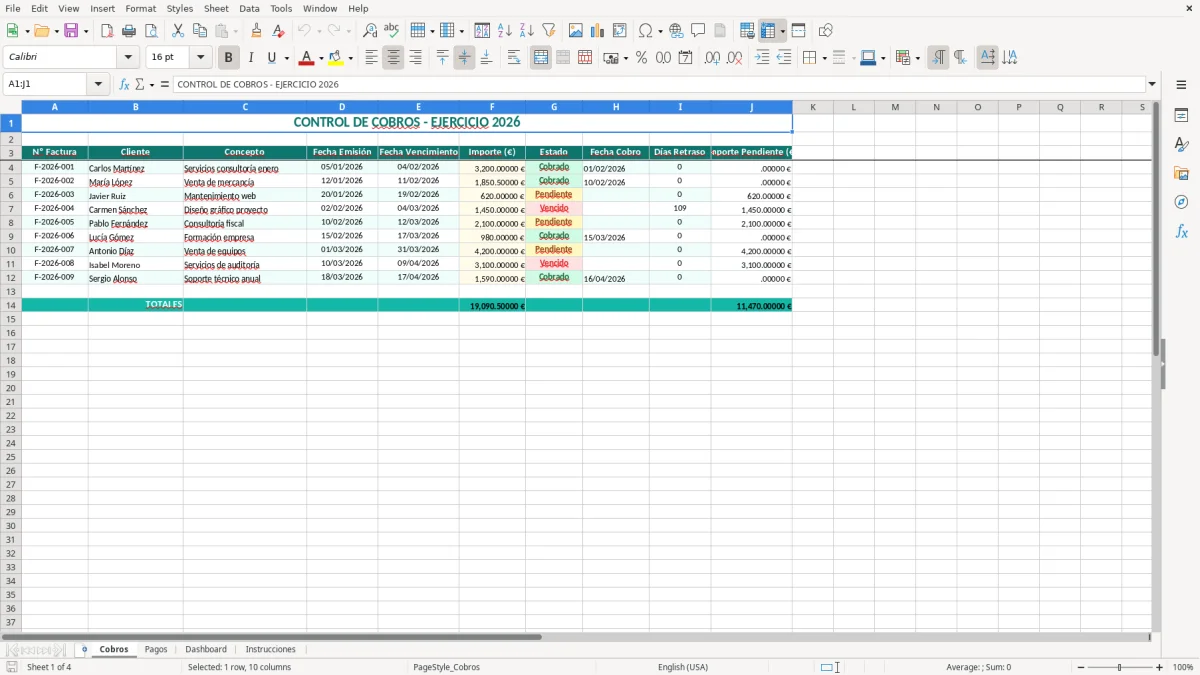Switch to the Pagos sheet tab
Image resolution: width=1200 pixels, height=675 pixels.
point(156,649)
